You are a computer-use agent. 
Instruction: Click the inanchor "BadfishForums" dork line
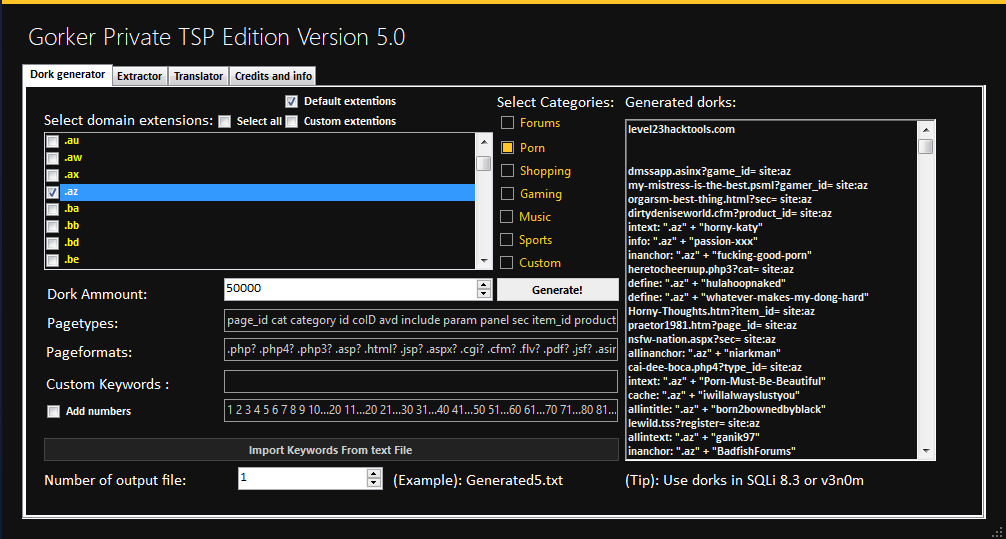click(712, 452)
